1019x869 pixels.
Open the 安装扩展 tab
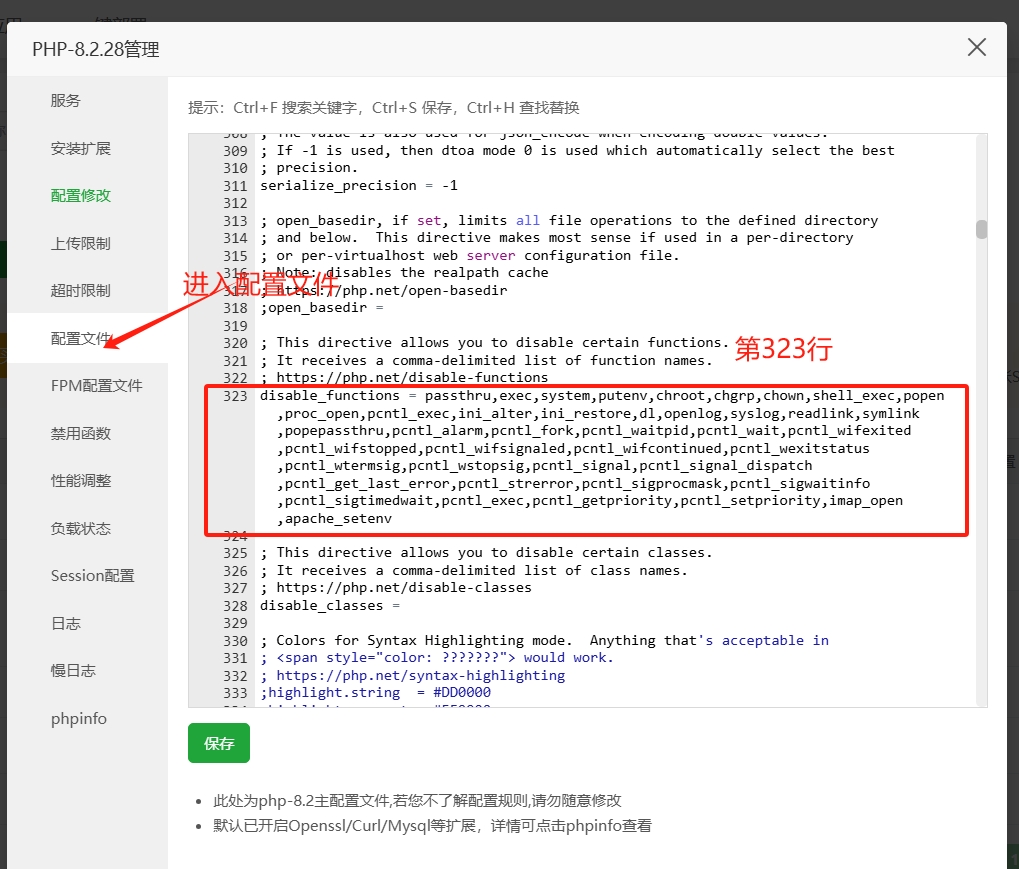tap(81, 149)
